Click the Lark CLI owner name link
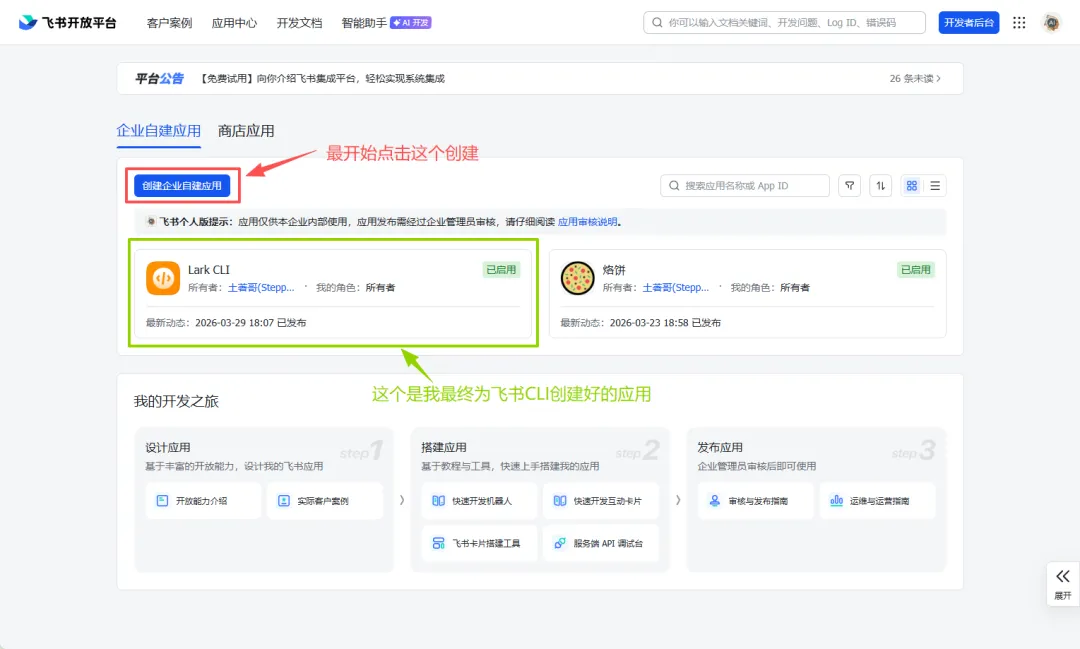This screenshot has height=649, width=1080. 261,287
